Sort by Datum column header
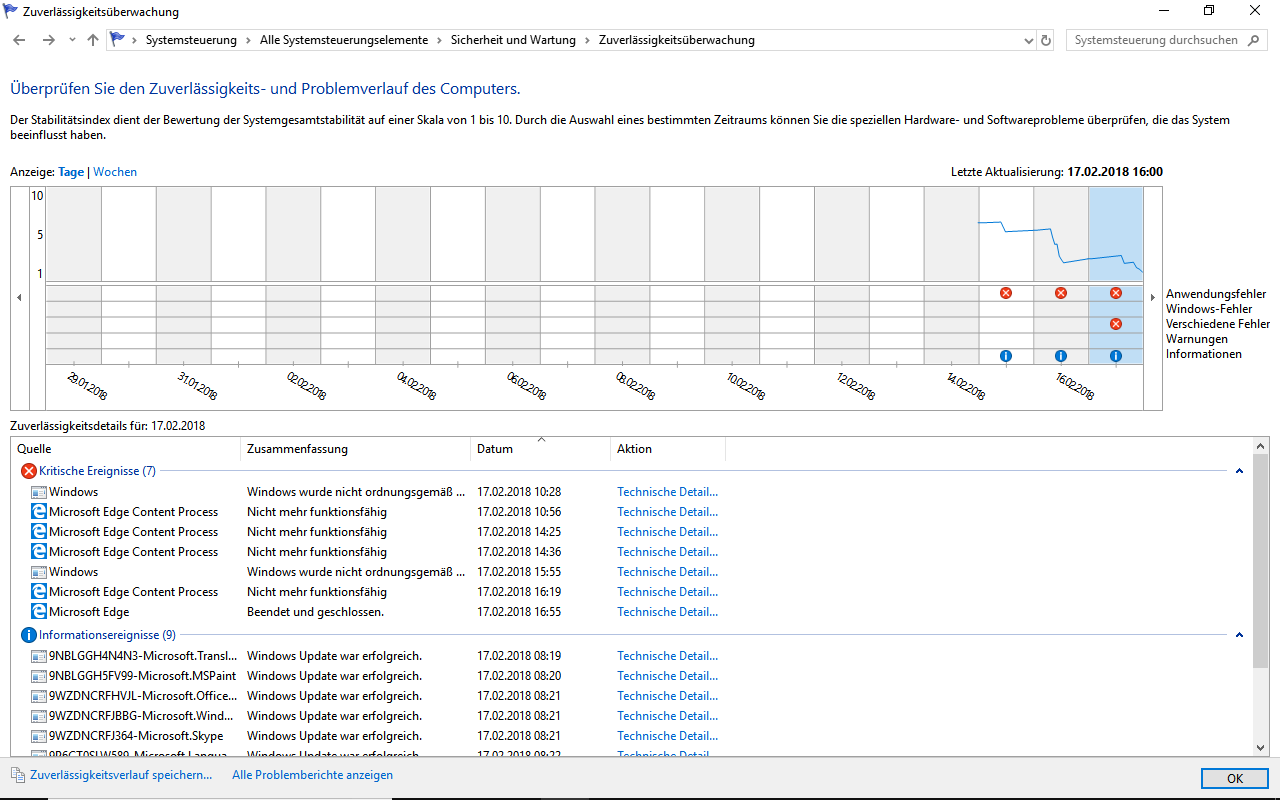The image size is (1280, 800). coord(540,449)
